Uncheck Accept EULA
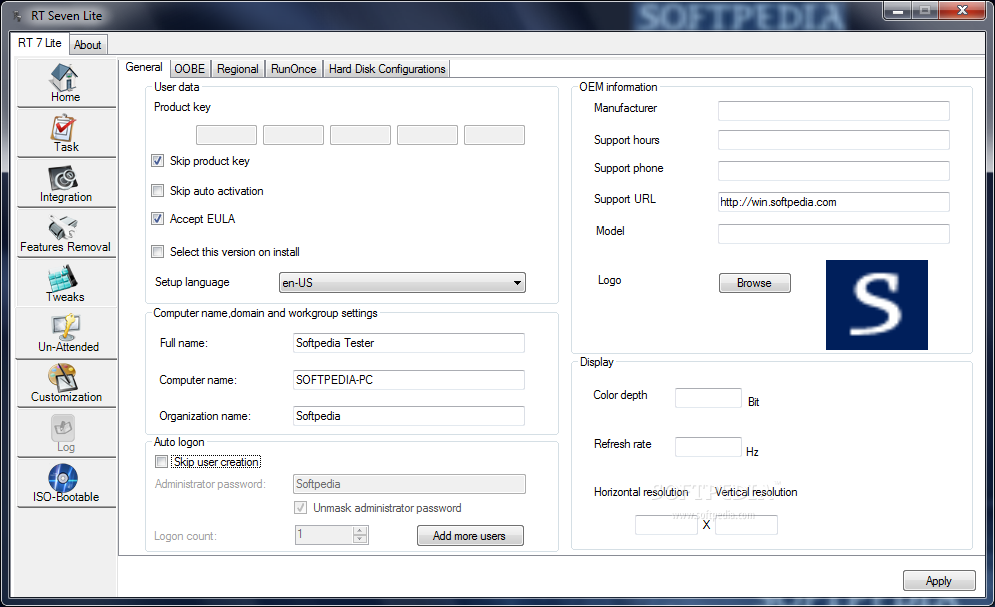The image size is (995, 607). (157, 219)
